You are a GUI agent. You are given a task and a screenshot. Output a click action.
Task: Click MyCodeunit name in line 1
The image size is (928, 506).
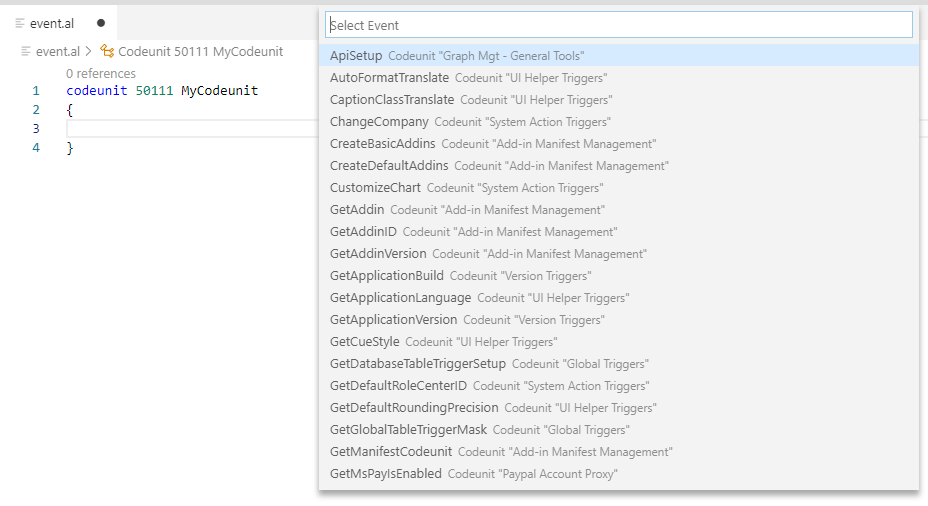coord(220,91)
